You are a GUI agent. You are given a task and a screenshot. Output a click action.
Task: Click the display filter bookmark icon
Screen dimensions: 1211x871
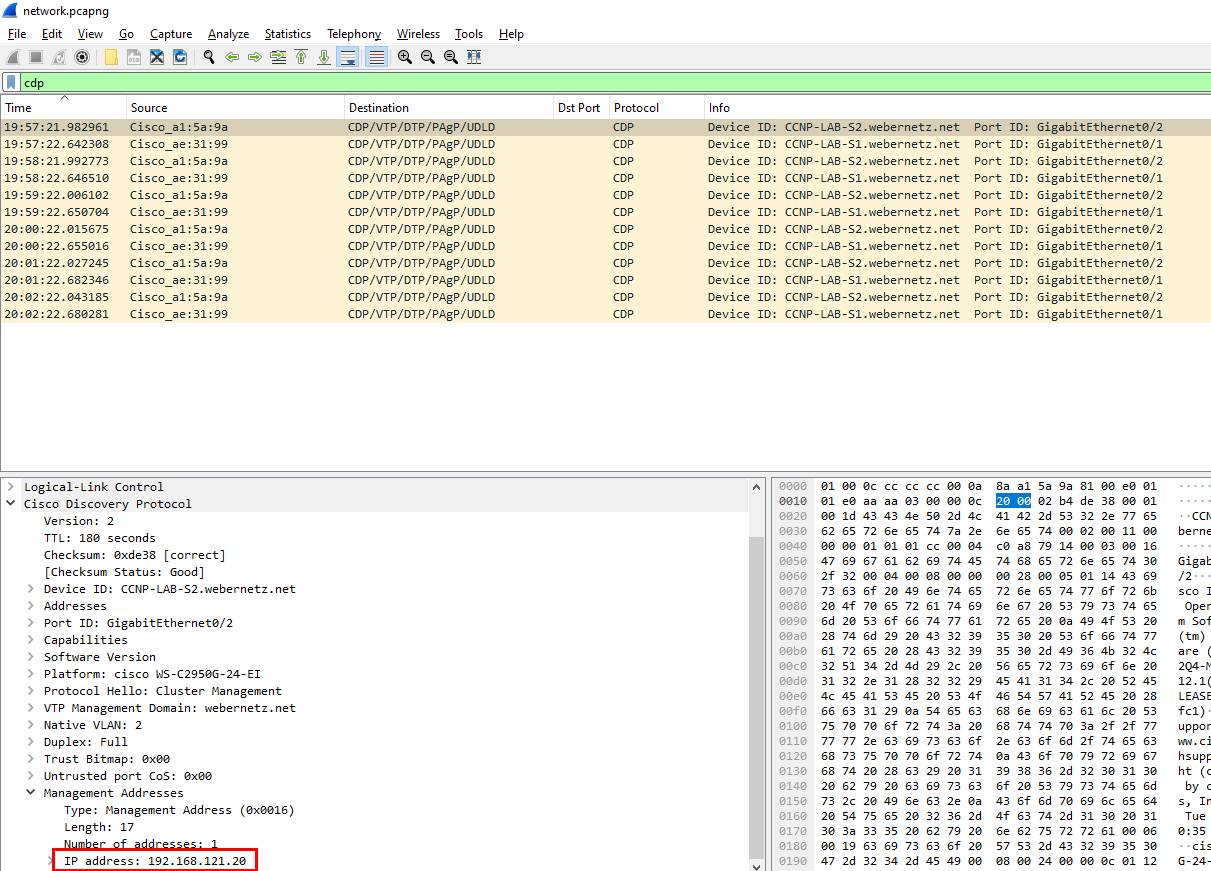pyautogui.click(x=11, y=83)
